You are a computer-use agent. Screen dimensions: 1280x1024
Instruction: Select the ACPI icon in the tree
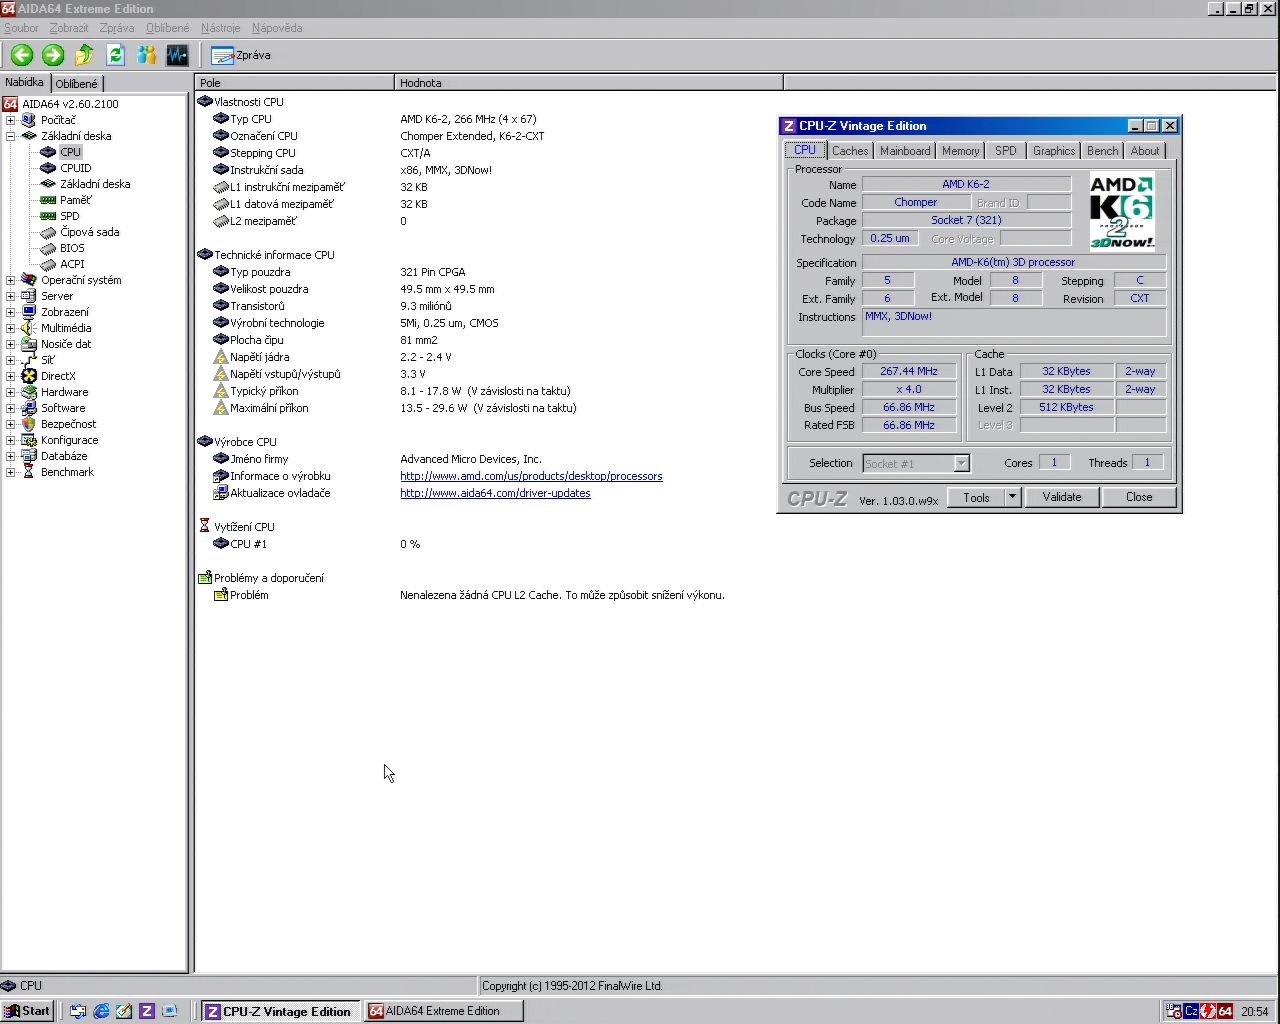point(48,264)
